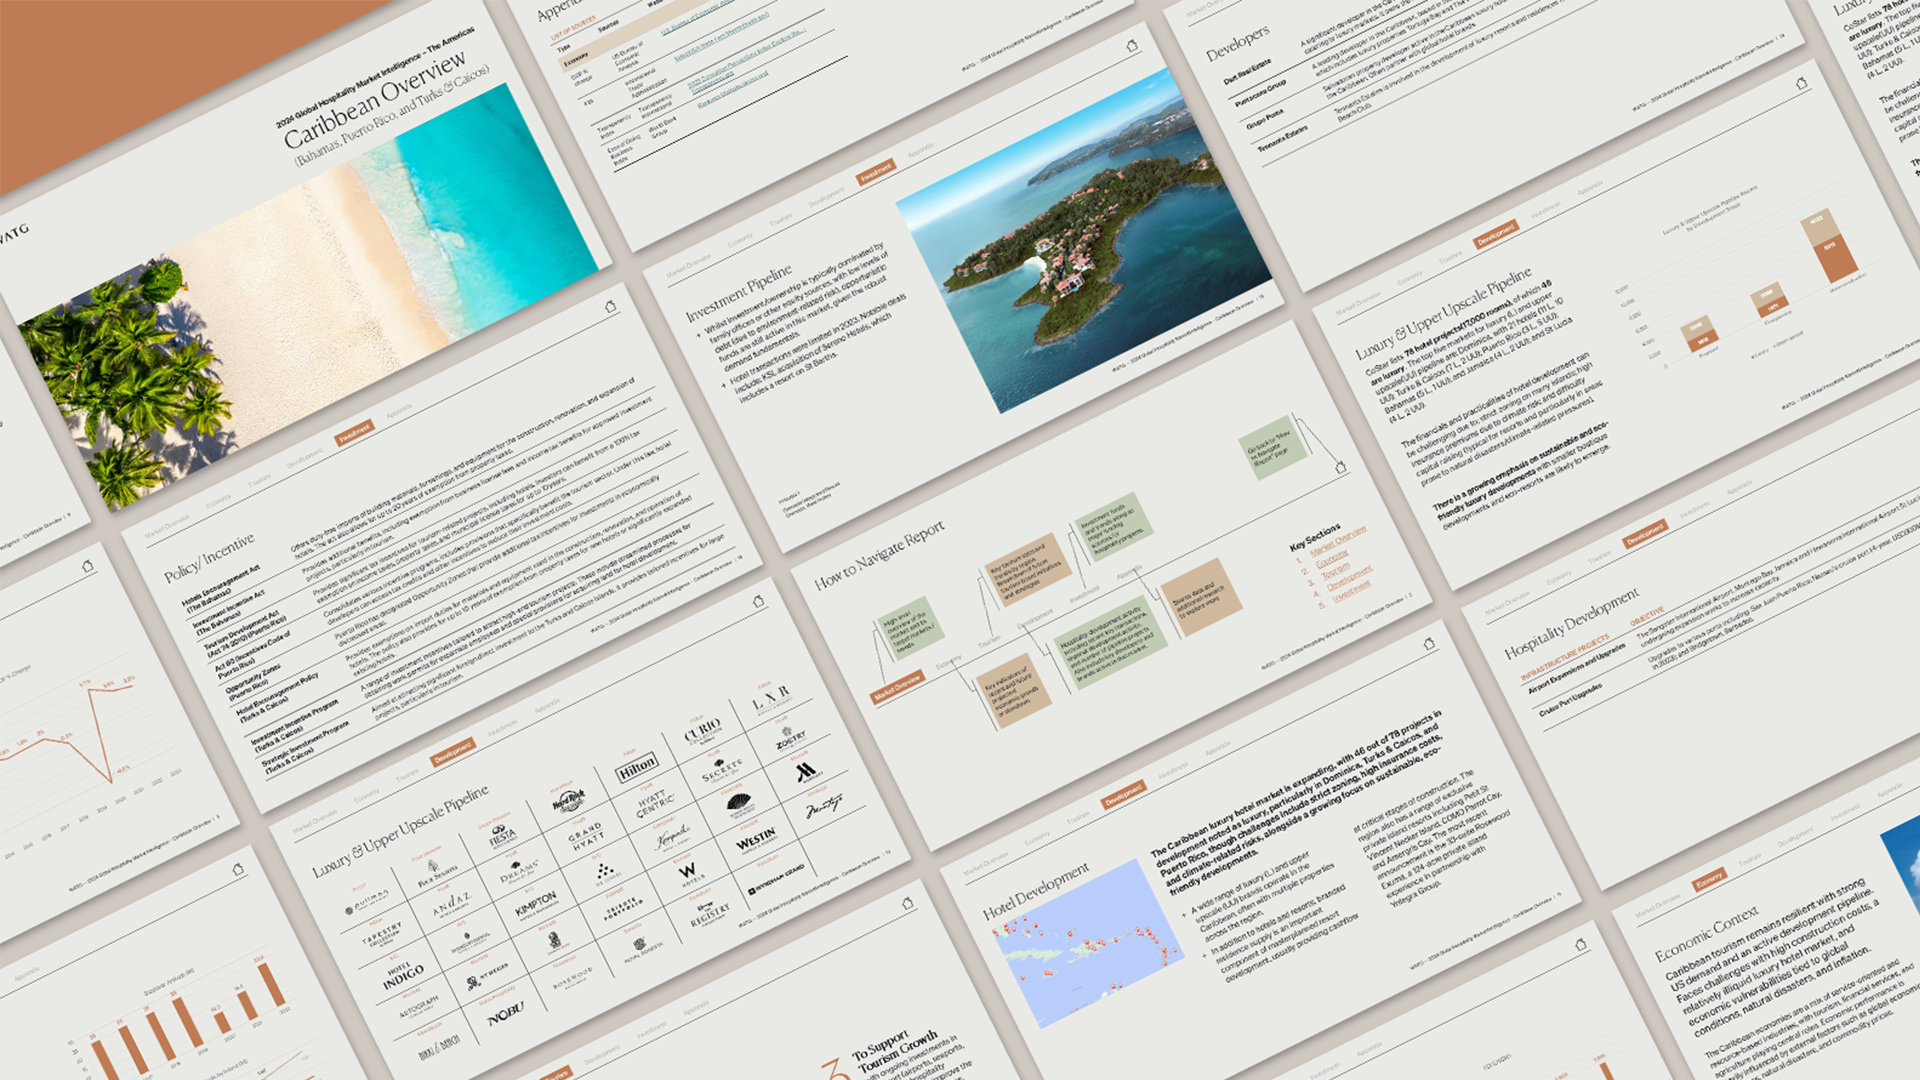
Task: Open Market Overview link under Key Sections
Action: (1337, 541)
